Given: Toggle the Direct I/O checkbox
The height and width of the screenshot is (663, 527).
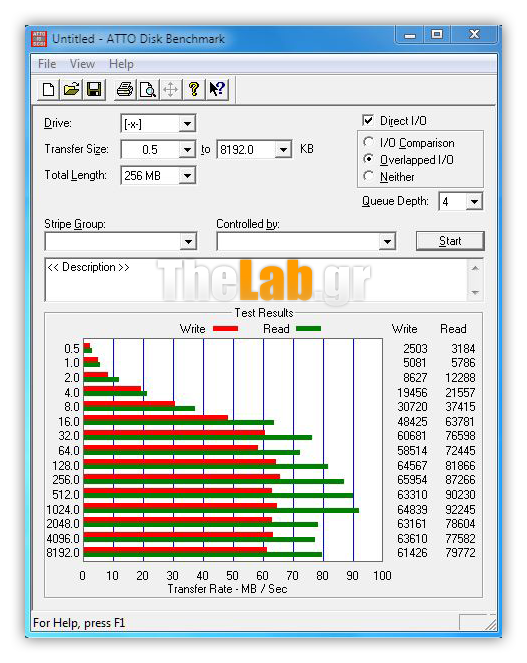Looking at the screenshot, I should click(368, 121).
